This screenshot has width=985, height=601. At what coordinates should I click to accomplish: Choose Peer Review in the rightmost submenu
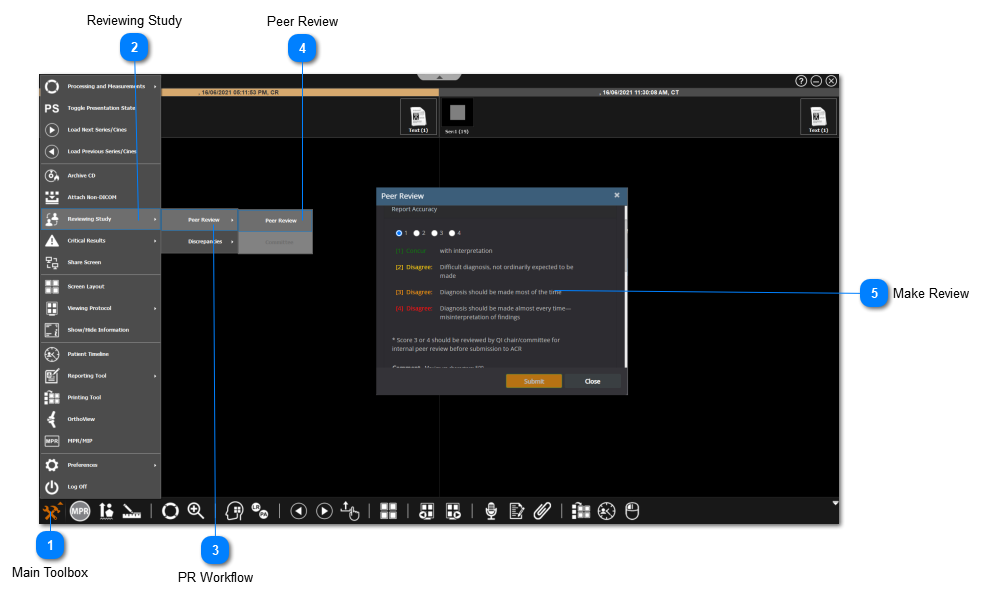280,220
